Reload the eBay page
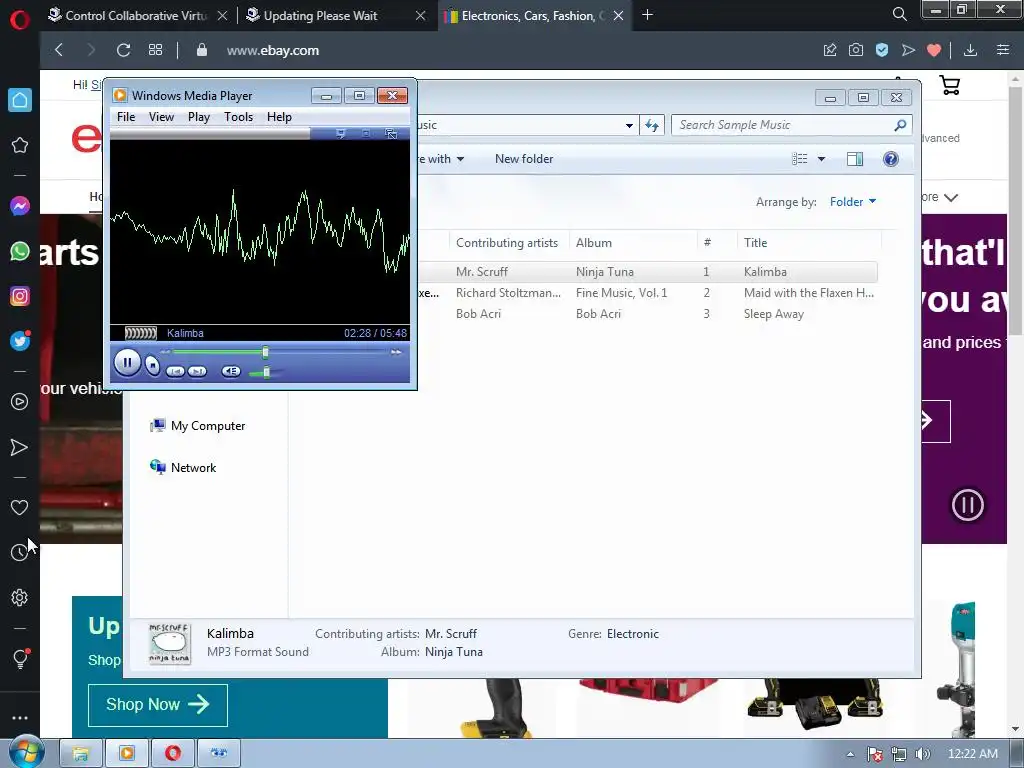Screen dimensions: 1024x768 click(123, 50)
